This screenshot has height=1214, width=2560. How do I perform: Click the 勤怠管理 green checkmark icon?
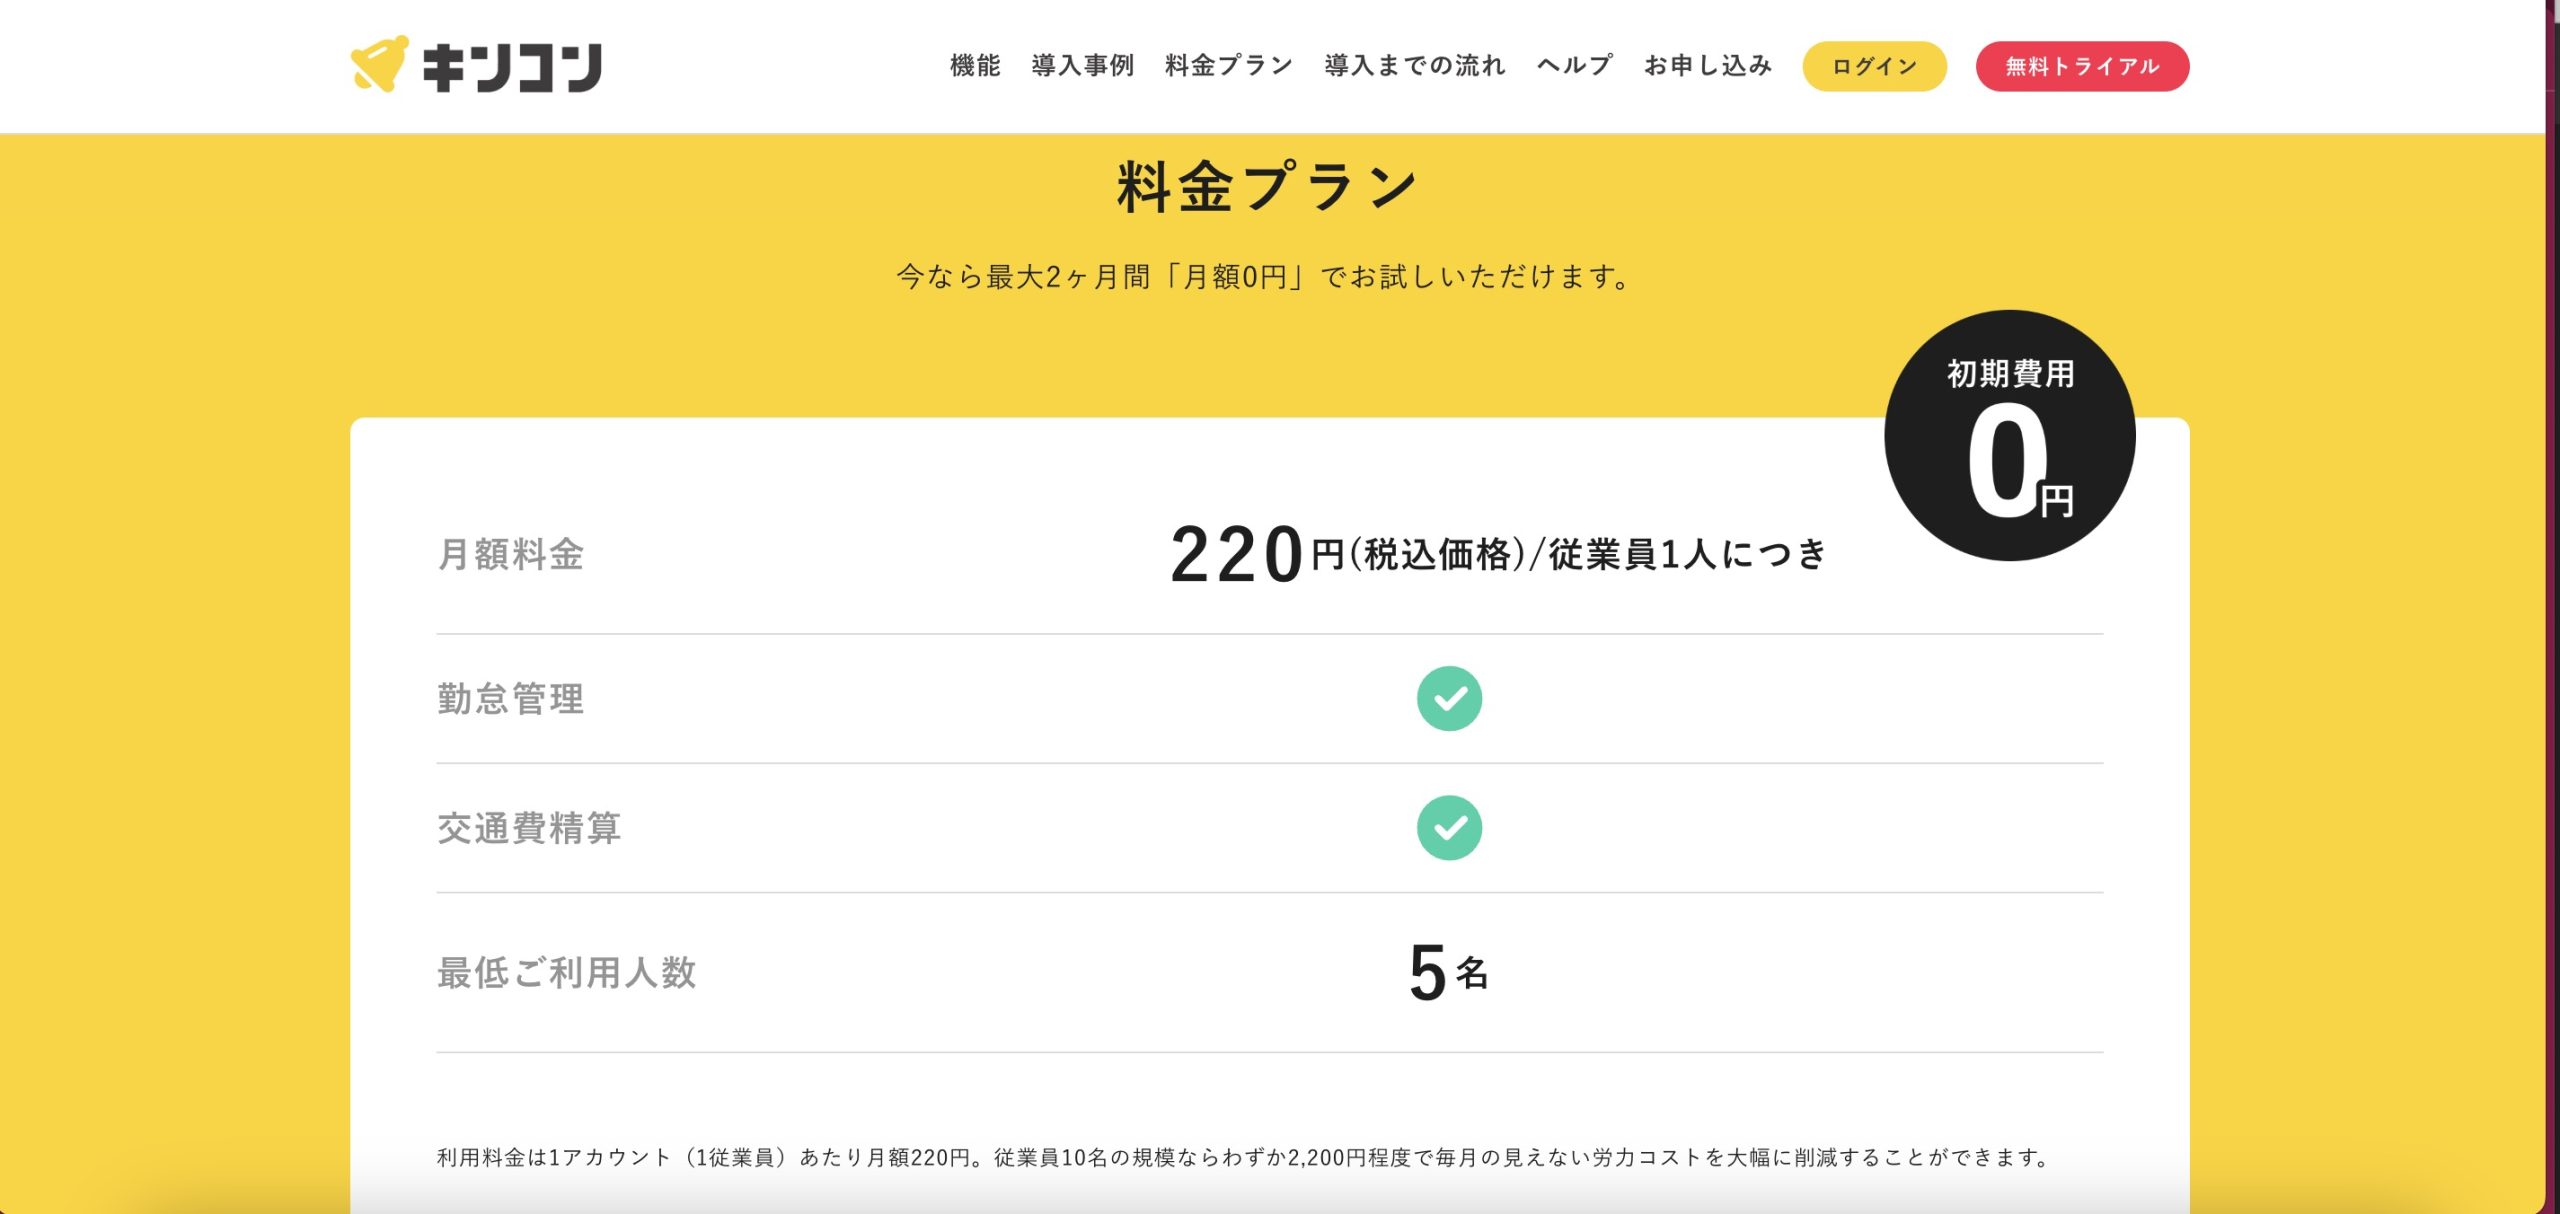click(x=1449, y=698)
